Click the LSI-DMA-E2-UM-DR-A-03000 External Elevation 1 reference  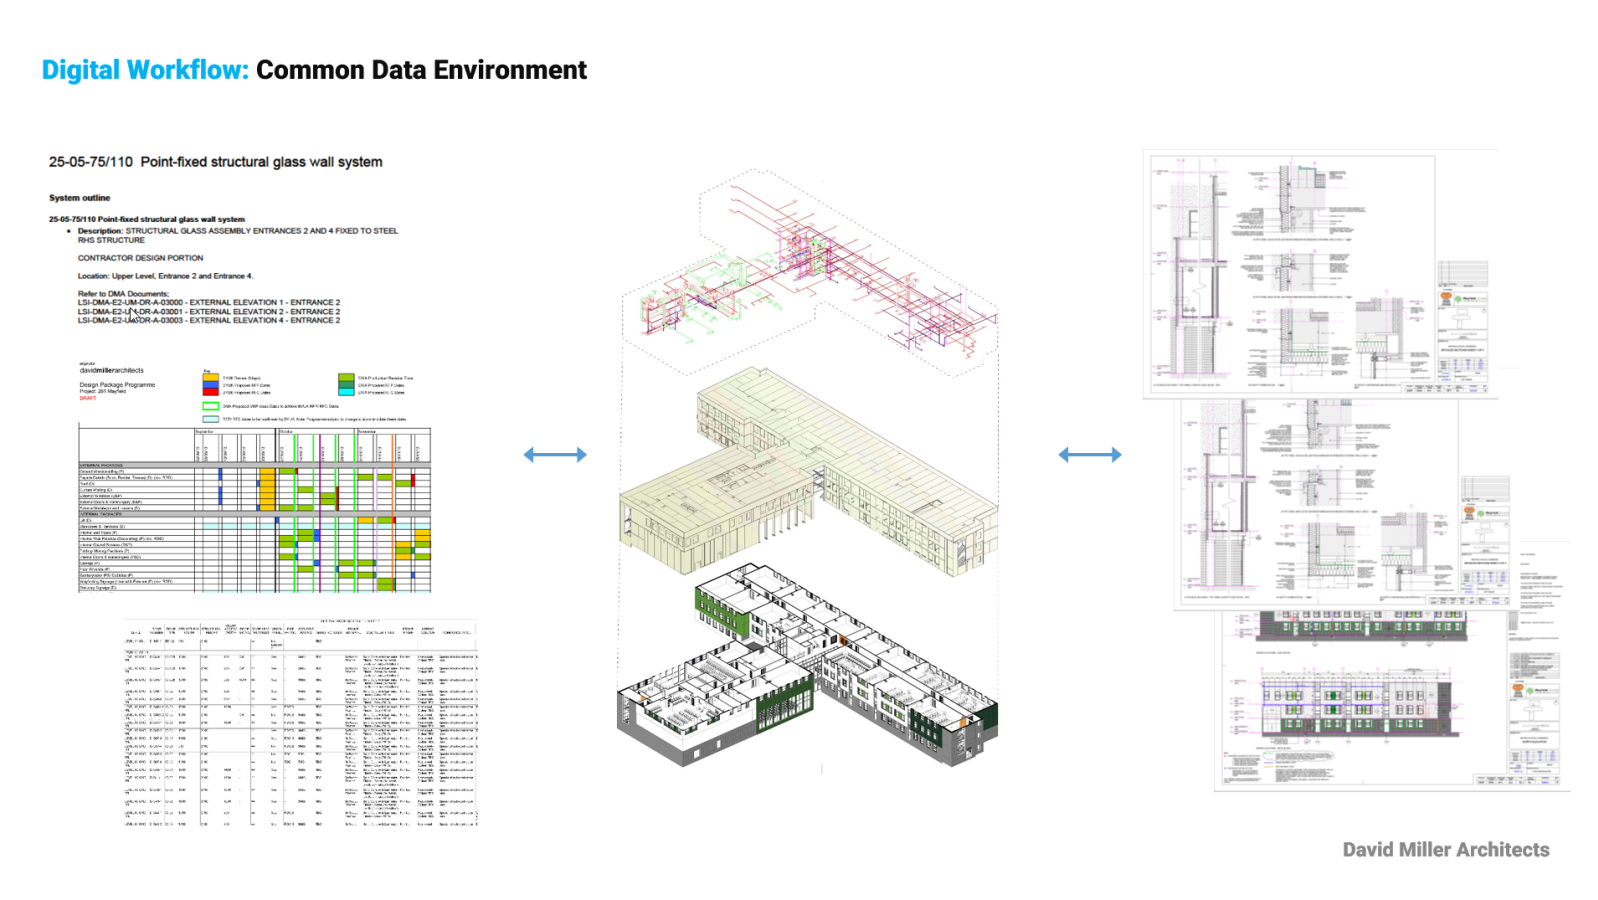209,302
